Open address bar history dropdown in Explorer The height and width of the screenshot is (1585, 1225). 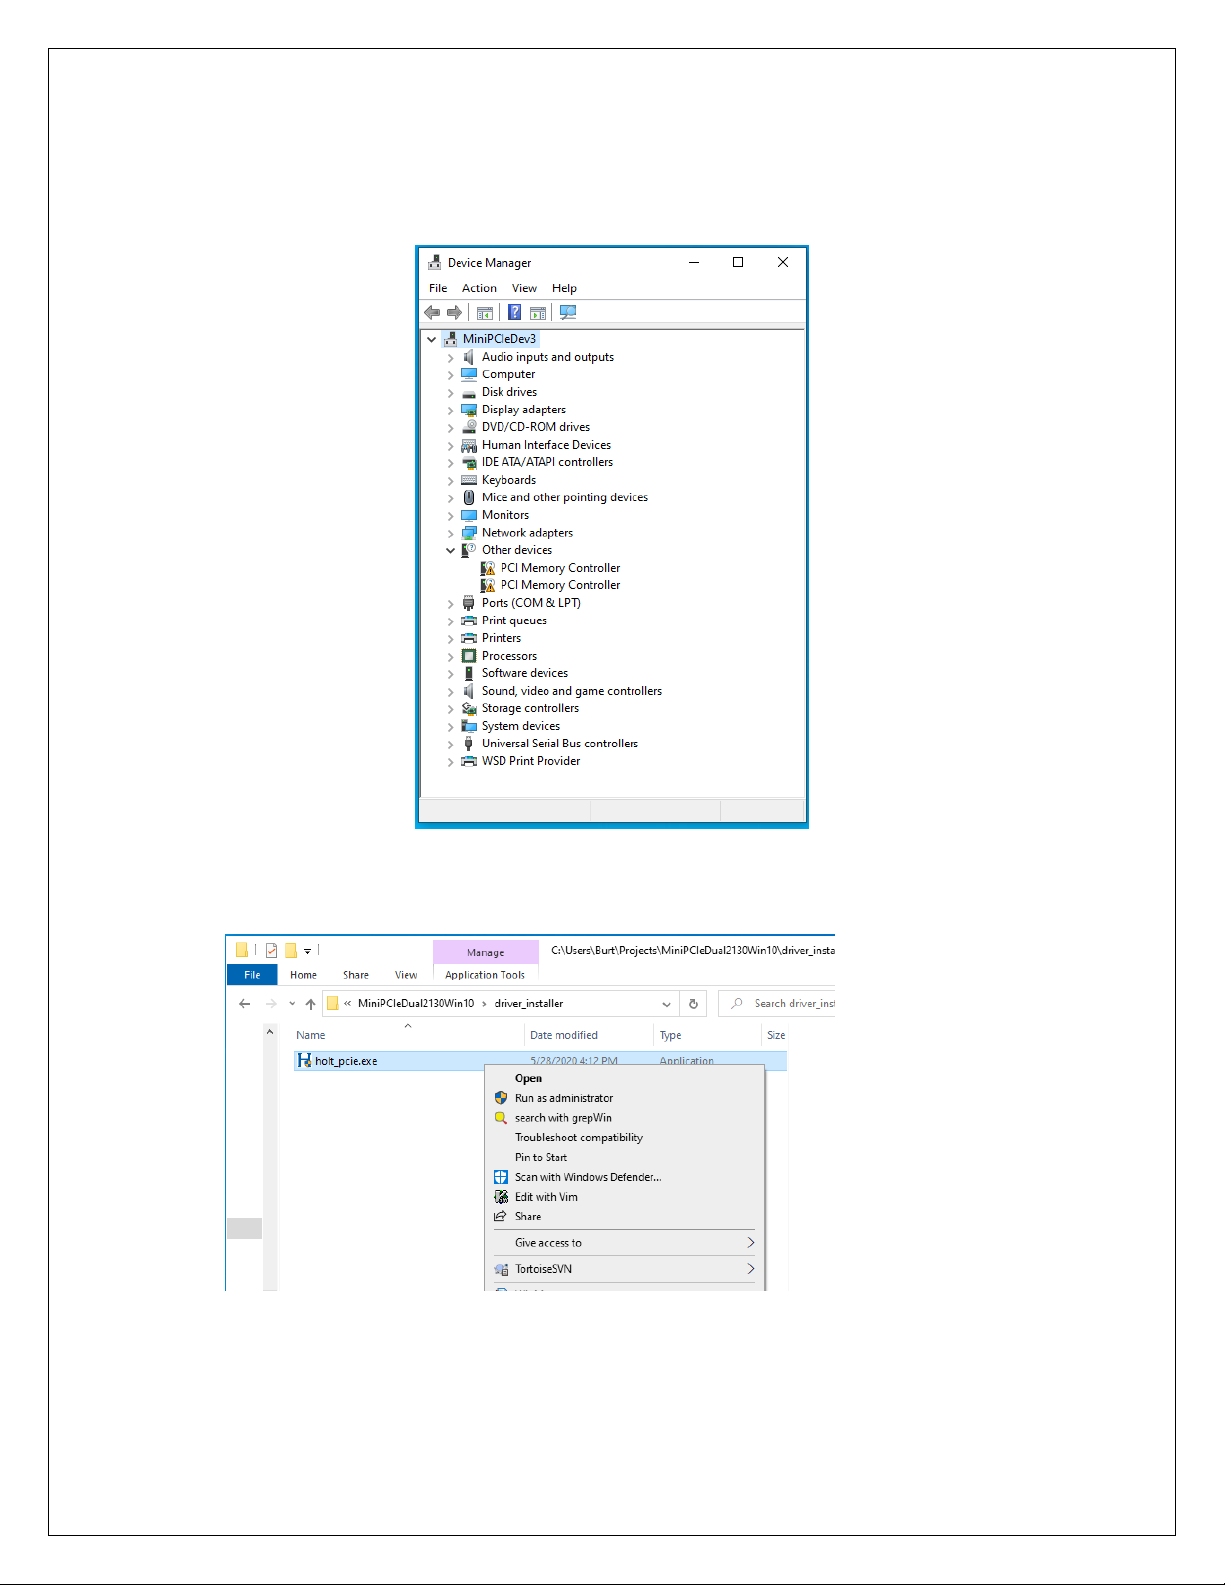point(666,1004)
